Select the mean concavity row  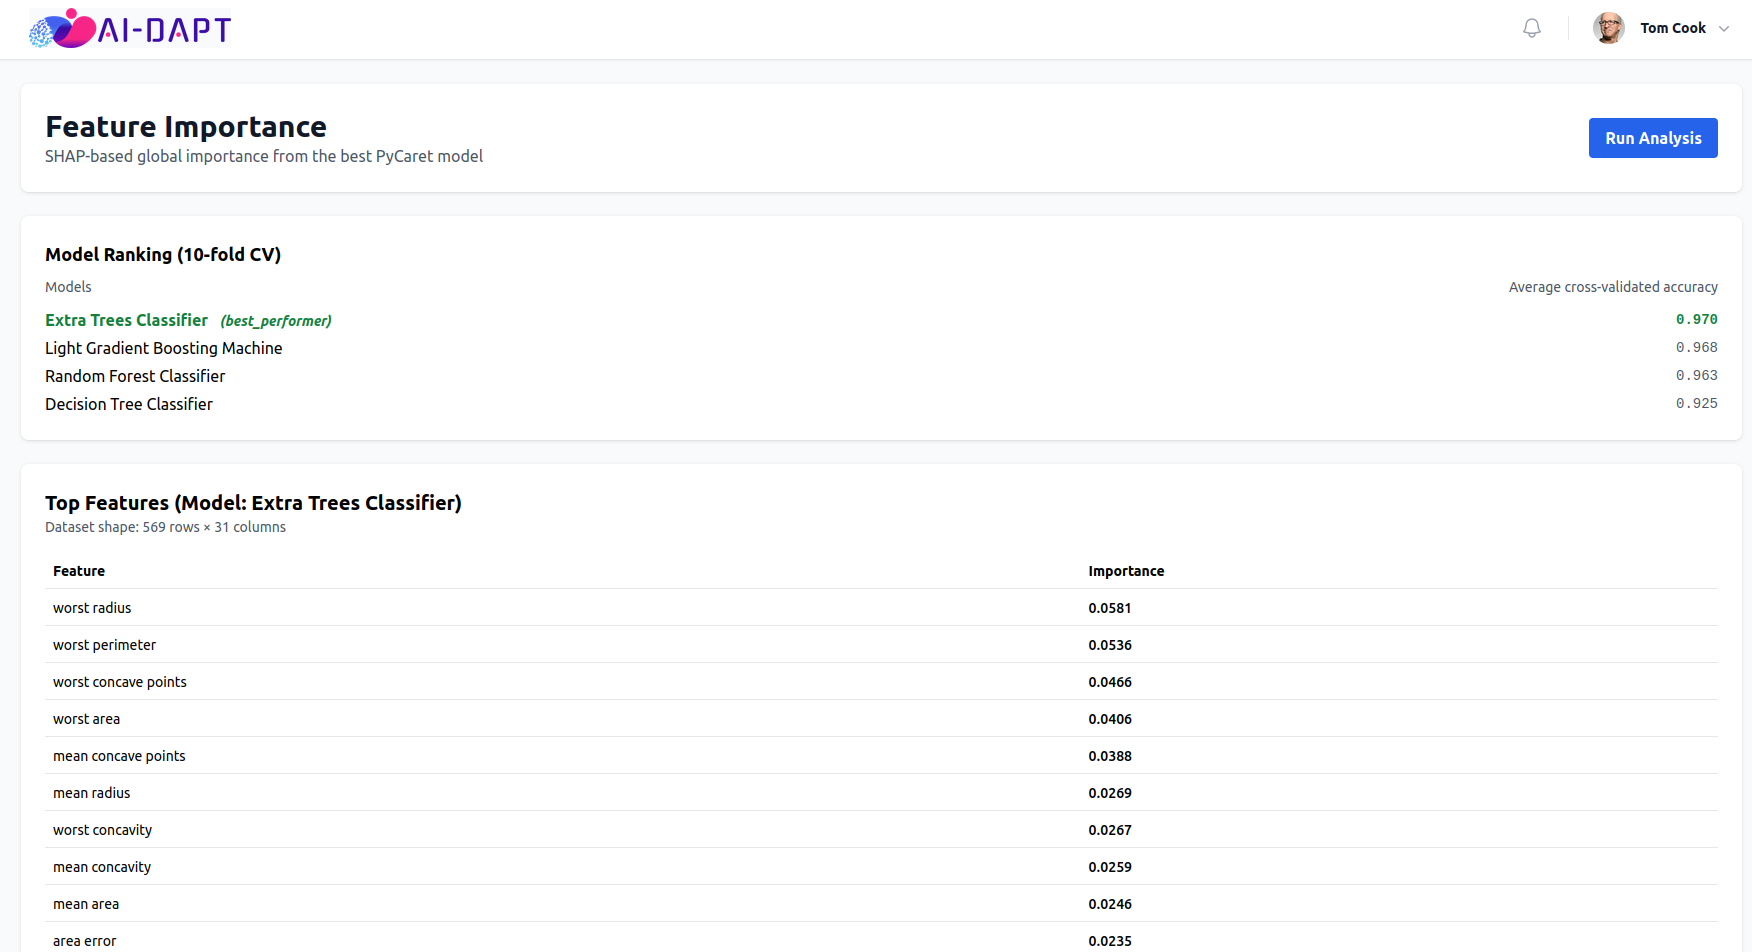[881, 867]
